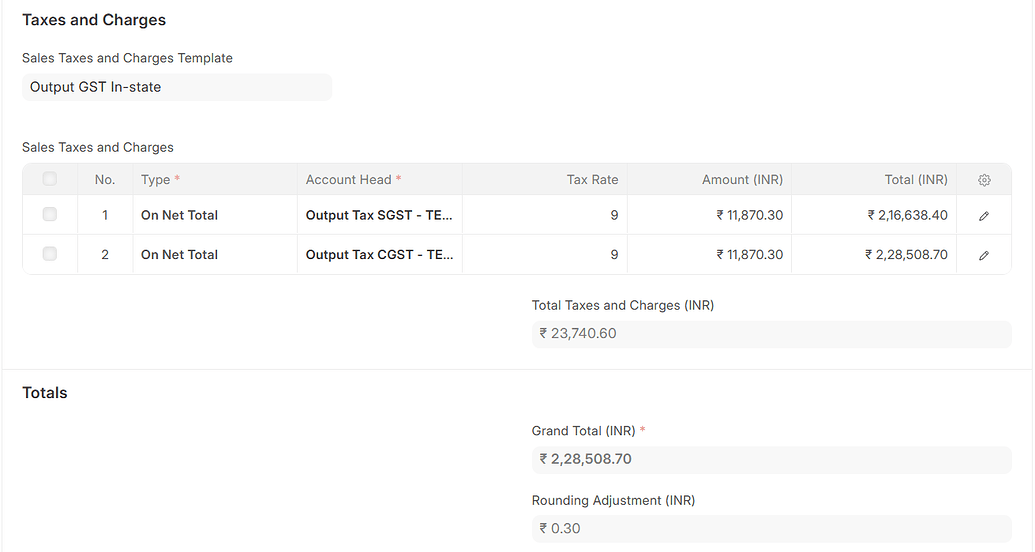Click tax rate 9 in CGST row
This screenshot has height=552, width=1035.
tap(545, 254)
